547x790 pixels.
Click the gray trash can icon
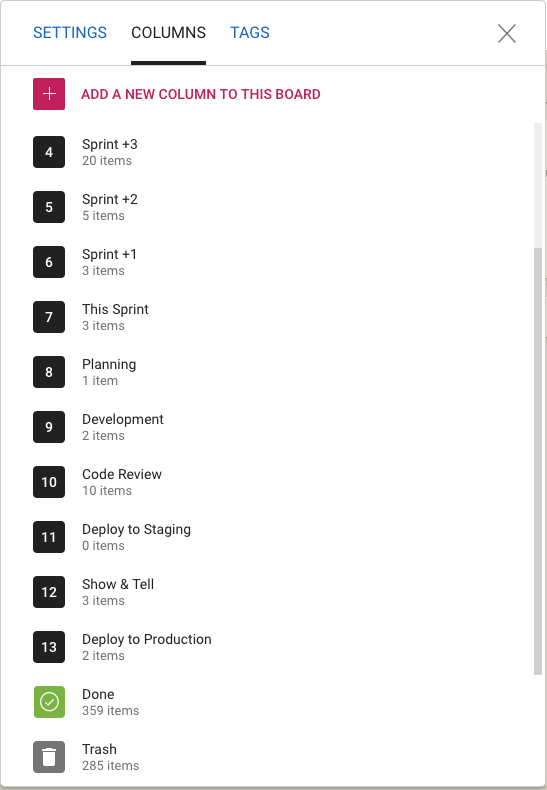click(x=49, y=757)
